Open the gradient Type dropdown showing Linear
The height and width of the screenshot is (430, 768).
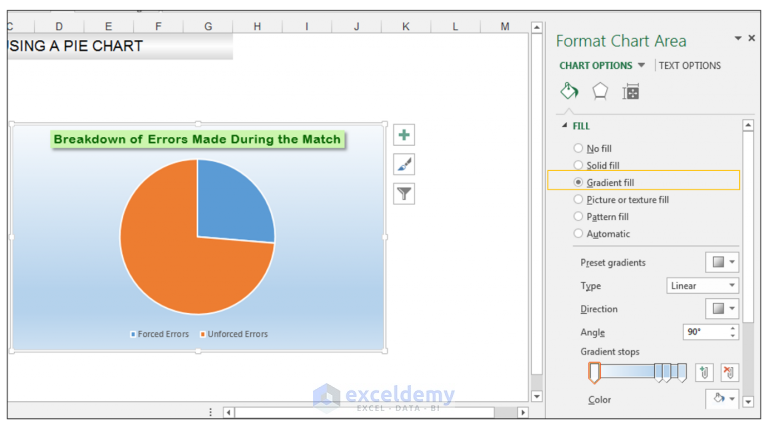click(x=702, y=286)
